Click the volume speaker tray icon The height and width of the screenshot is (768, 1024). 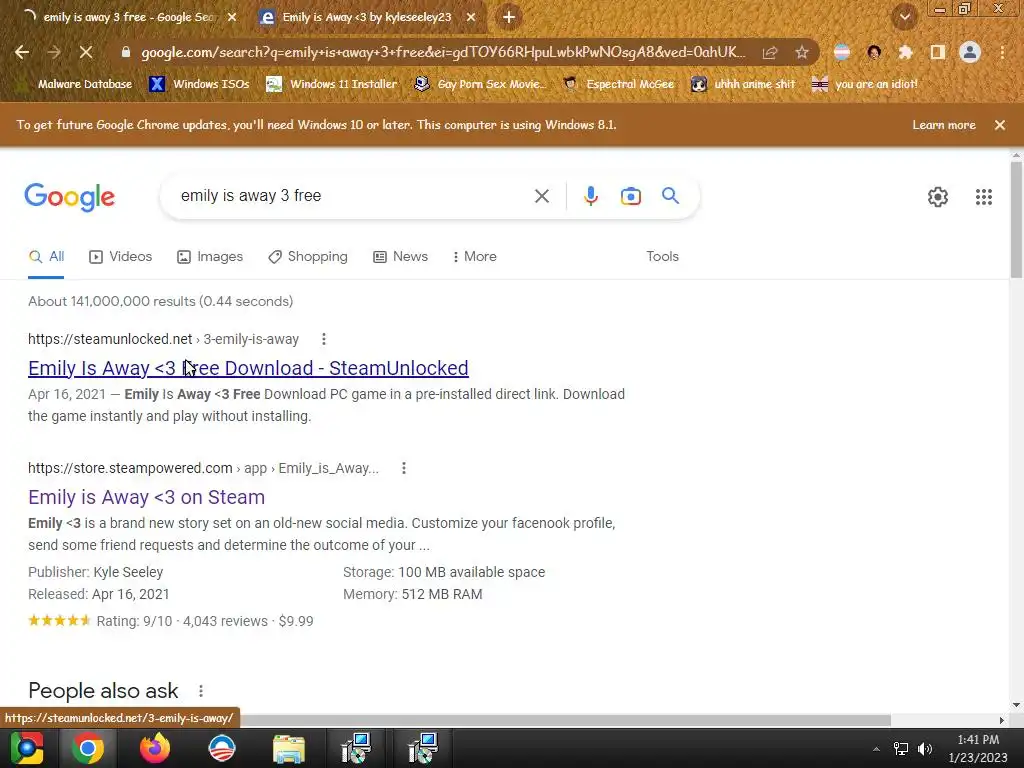pyautogui.click(x=925, y=749)
